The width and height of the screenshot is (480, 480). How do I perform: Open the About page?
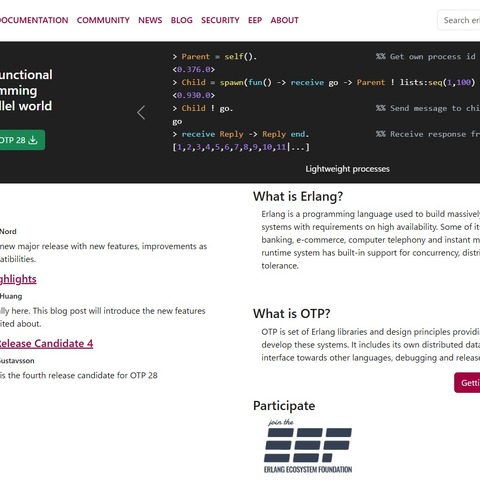[284, 20]
